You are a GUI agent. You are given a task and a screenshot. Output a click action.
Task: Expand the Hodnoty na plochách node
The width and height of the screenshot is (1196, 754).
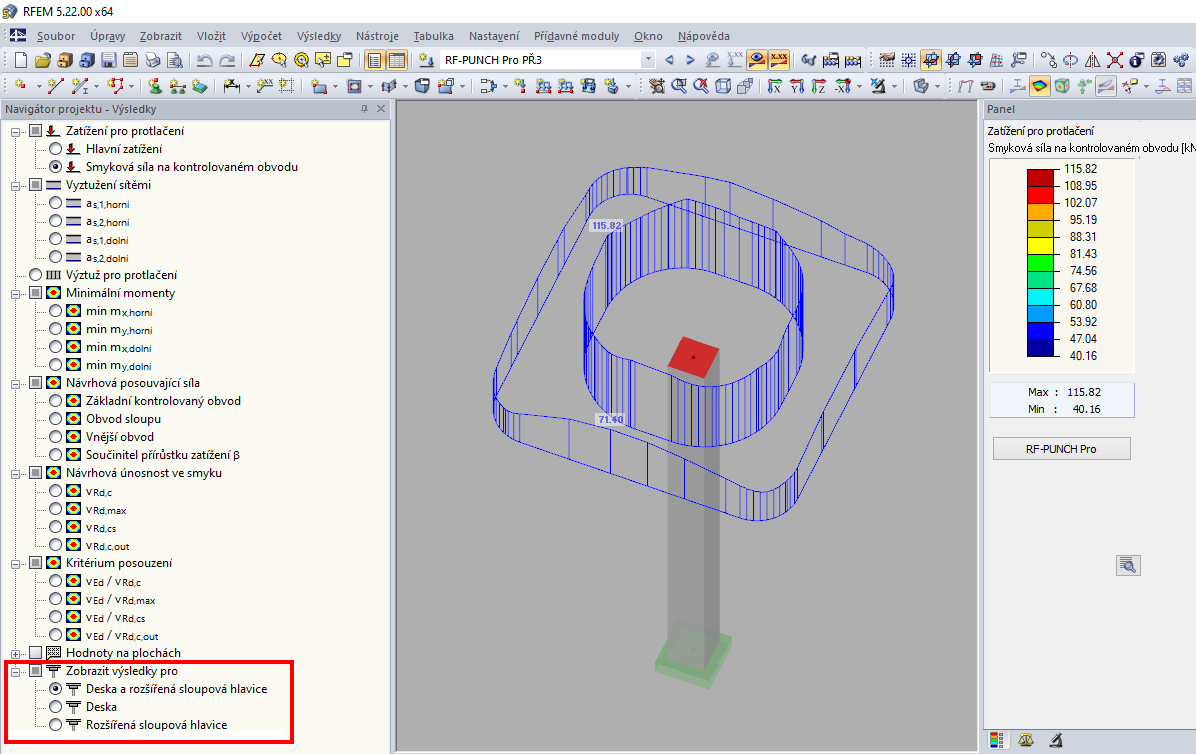pyautogui.click(x=15, y=653)
